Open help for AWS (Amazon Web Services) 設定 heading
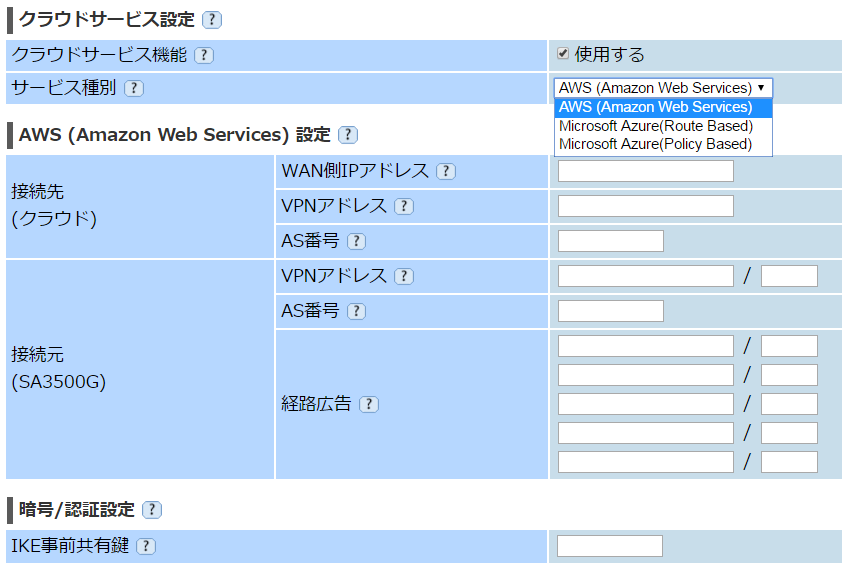This screenshot has height=567, width=842. click(x=347, y=134)
